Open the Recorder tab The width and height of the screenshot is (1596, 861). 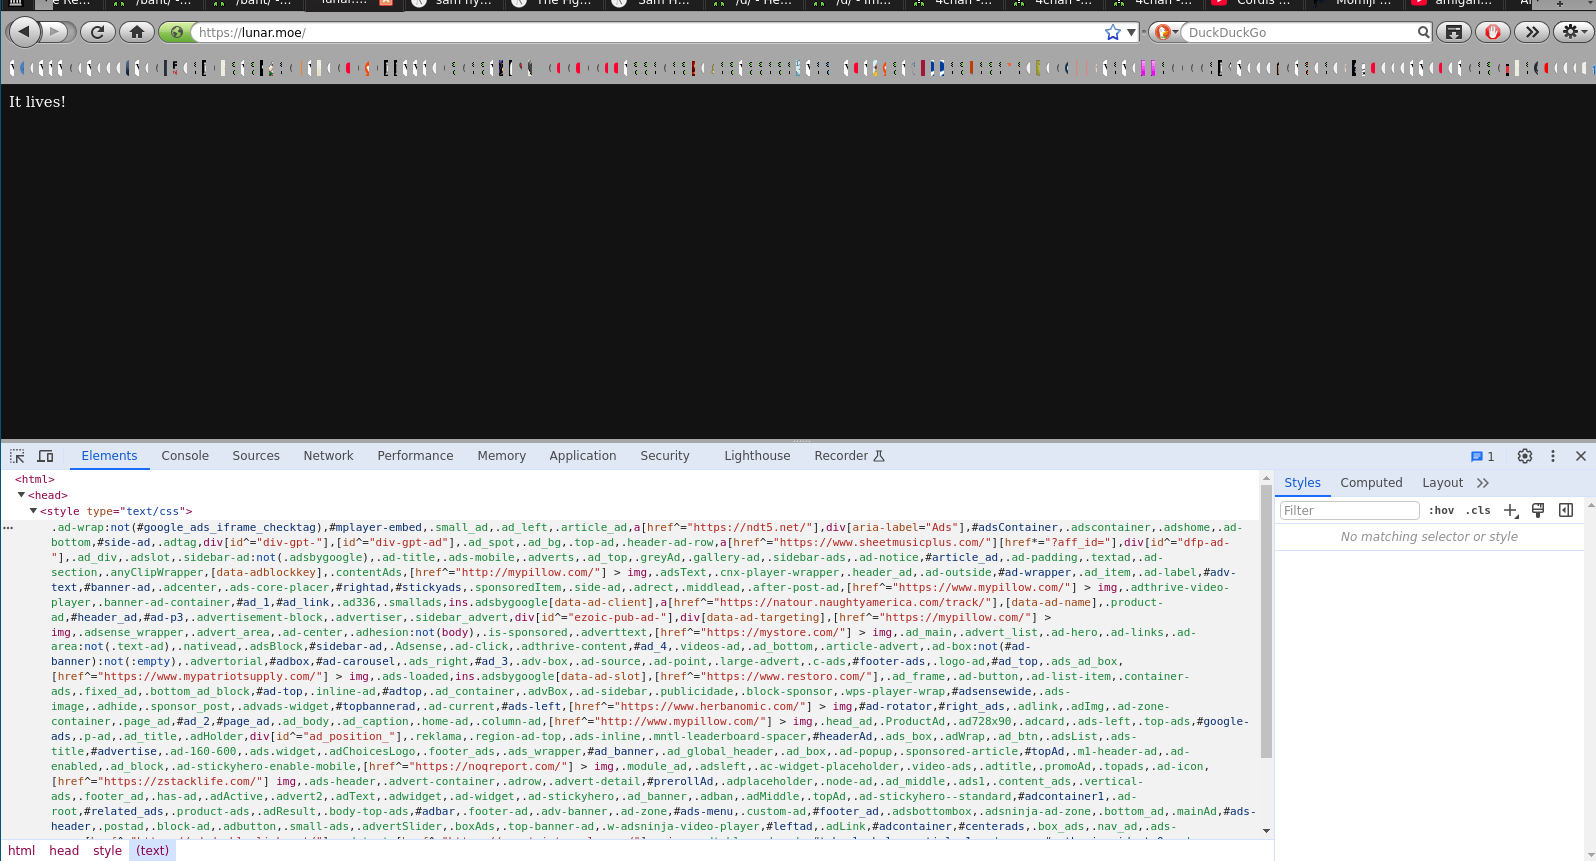coord(849,456)
